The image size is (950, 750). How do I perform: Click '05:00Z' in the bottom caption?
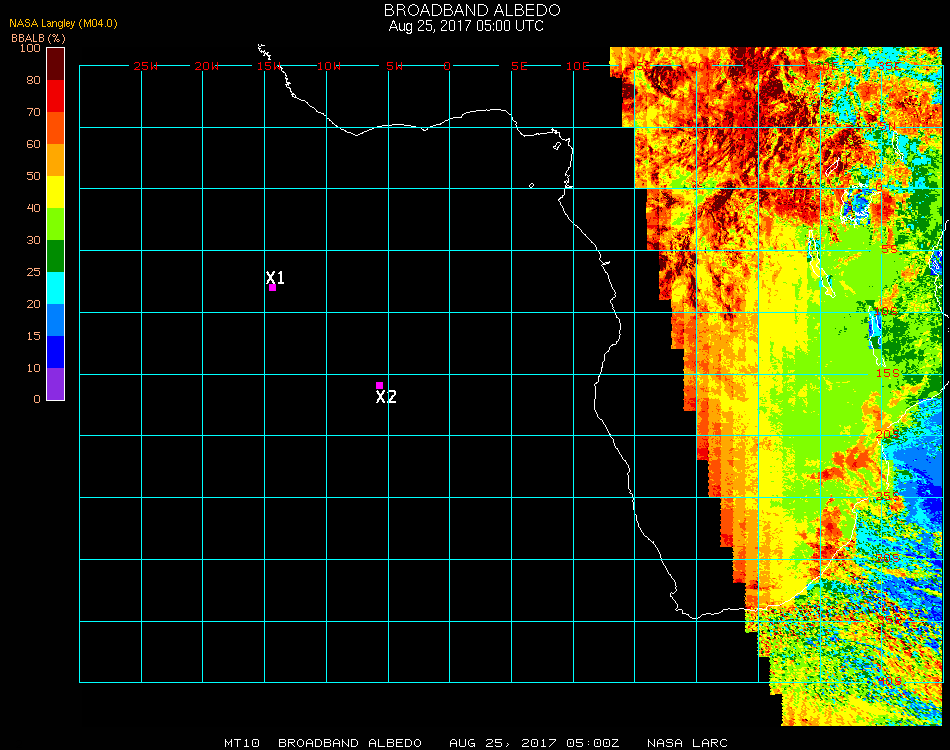pos(593,743)
